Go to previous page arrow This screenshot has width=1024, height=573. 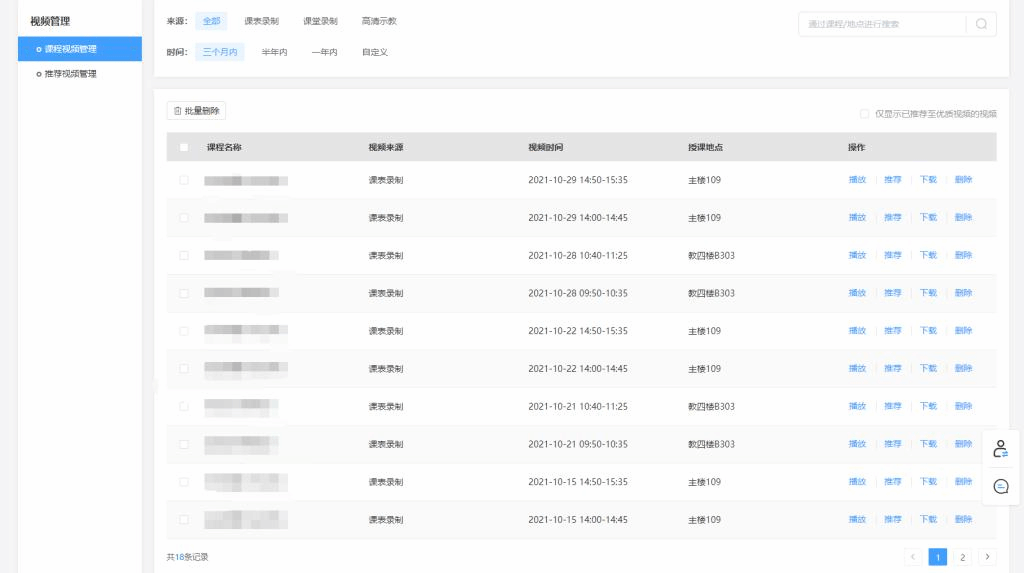click(913, 557)
